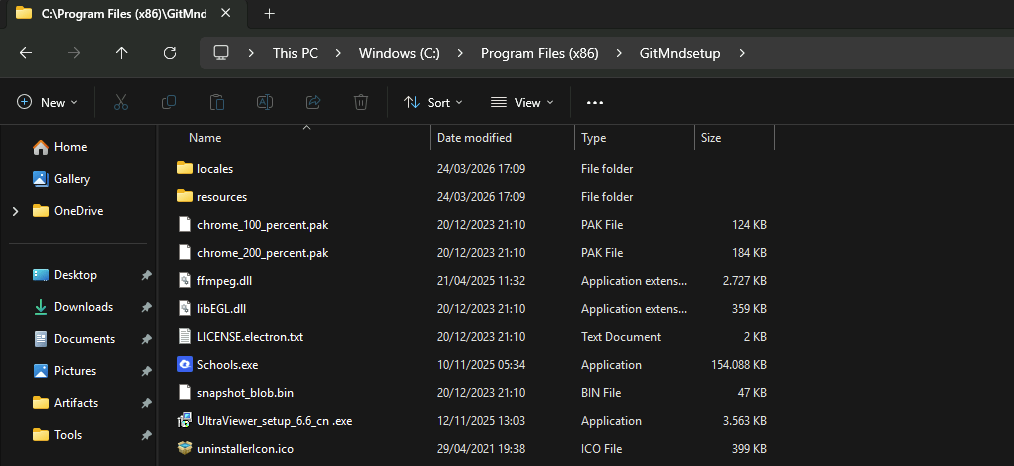Click the Cut scissors icon in toolbar

click(121, 102)
